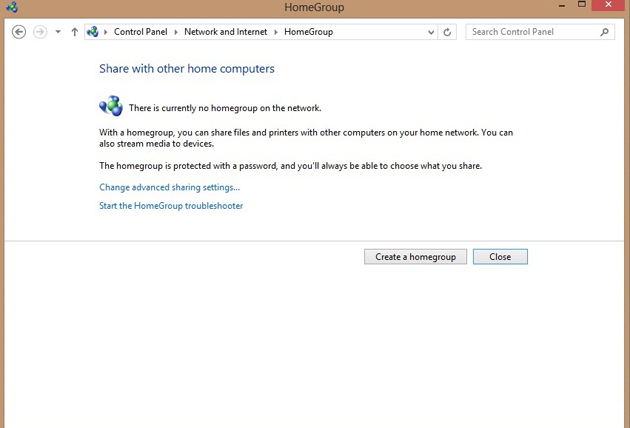Focus the Search Control Panel field
Image resolution: width=630 pixels, height=428 pixels.
click(532, 32)
